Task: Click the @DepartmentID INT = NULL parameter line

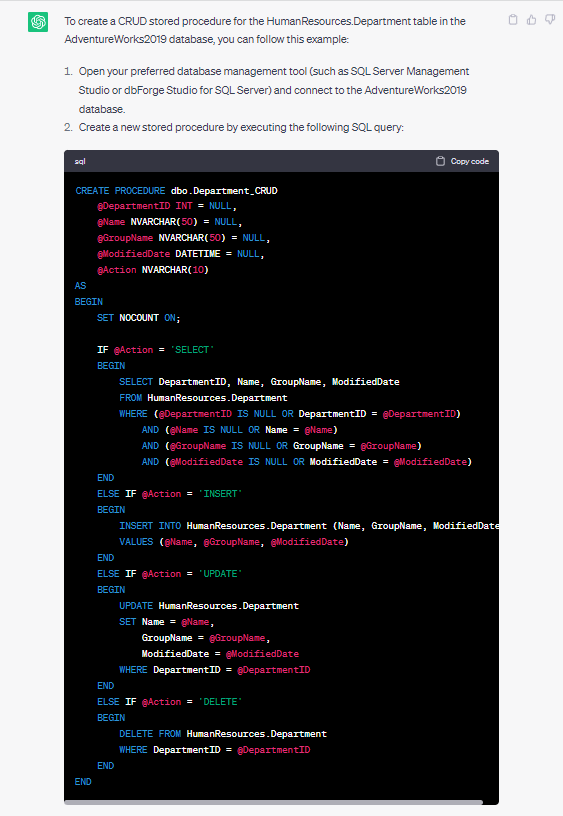Action: click(x=167, y=206)
